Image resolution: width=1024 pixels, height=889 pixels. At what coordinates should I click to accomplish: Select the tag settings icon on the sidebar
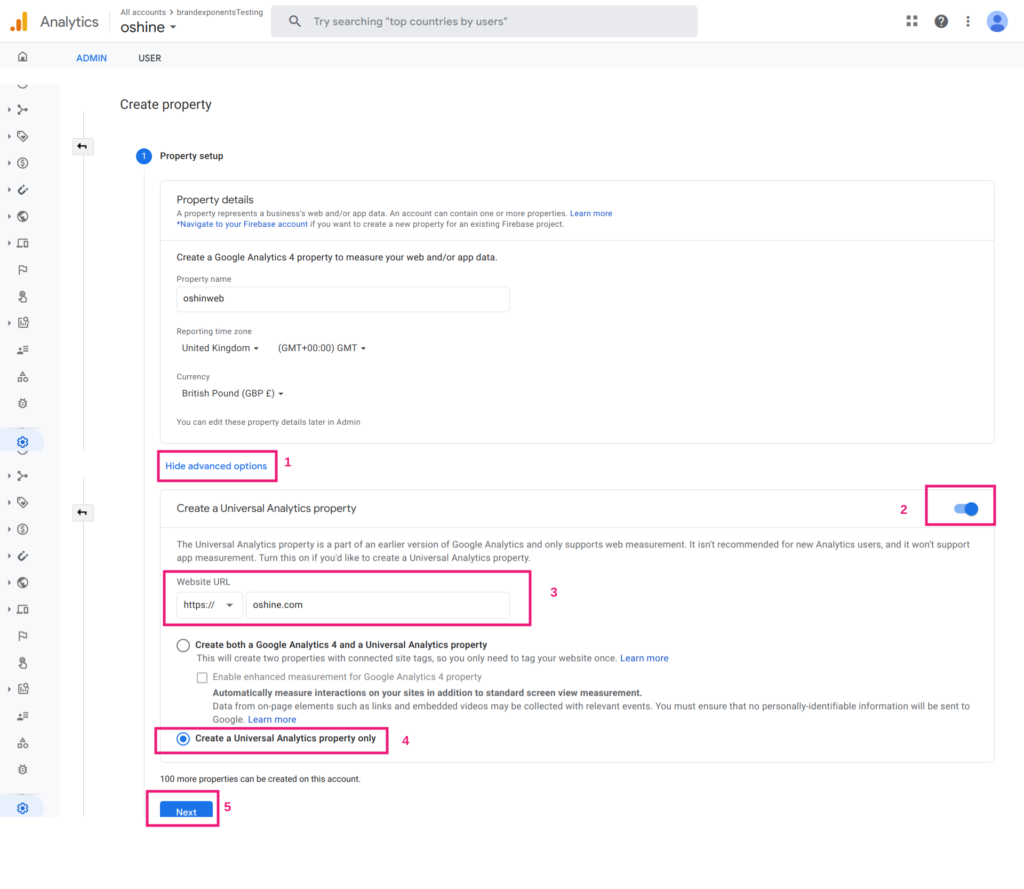coord(22,135)
